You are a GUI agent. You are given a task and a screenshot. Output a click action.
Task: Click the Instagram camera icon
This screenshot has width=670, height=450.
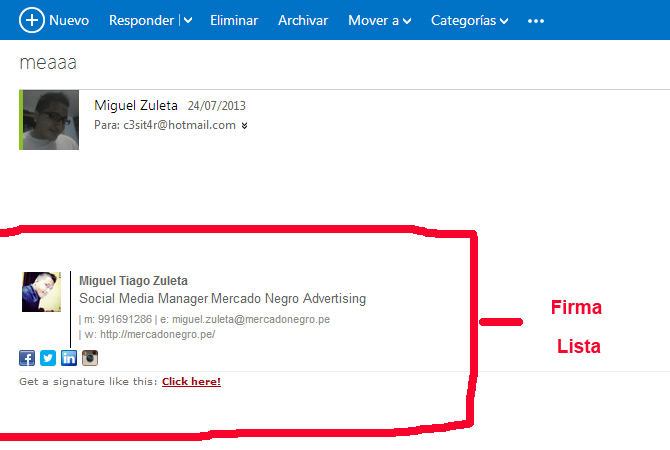(x=90, y=359)
